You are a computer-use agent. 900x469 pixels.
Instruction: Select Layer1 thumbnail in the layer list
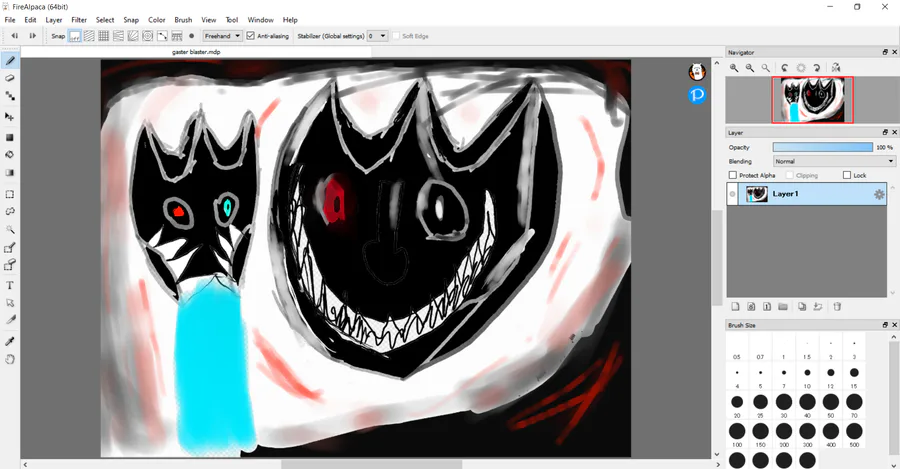[757, 194]
